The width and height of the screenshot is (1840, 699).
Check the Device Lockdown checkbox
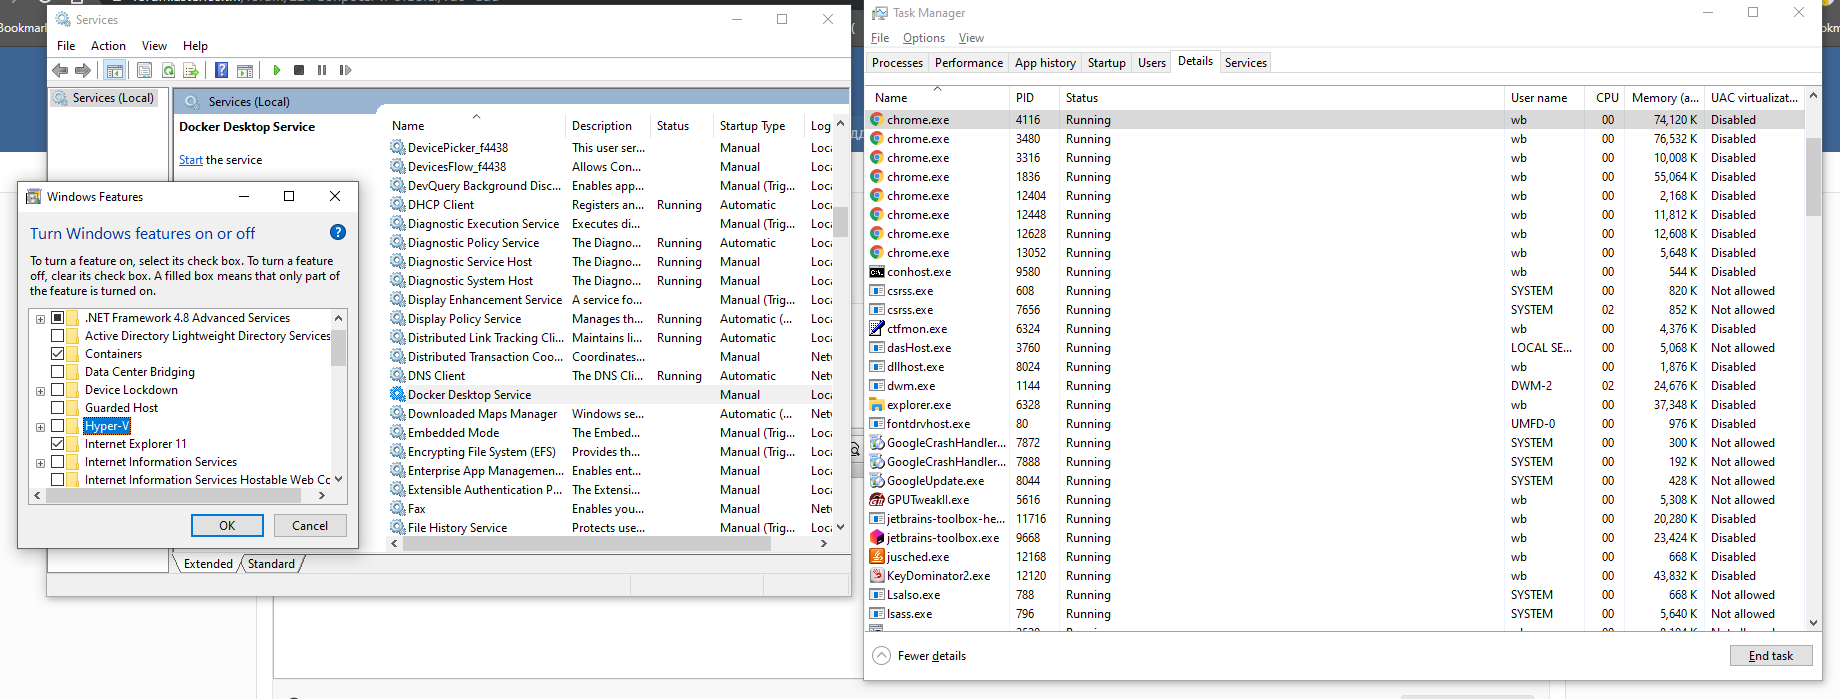pos(58,390)
